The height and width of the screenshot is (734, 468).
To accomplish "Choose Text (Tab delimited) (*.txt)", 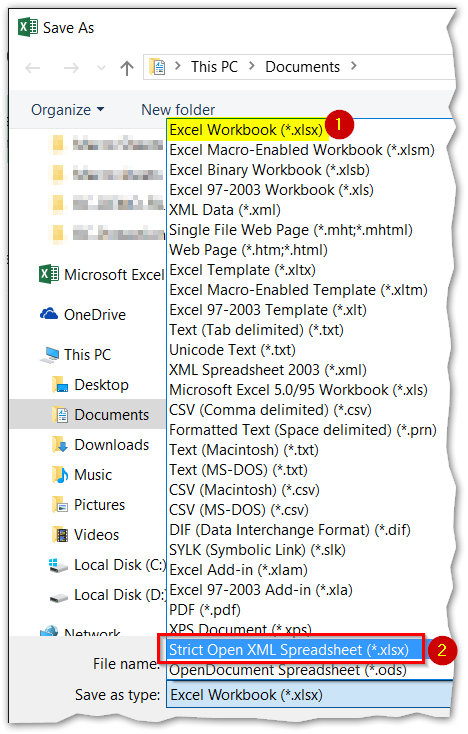I will (x=256, y=330).
